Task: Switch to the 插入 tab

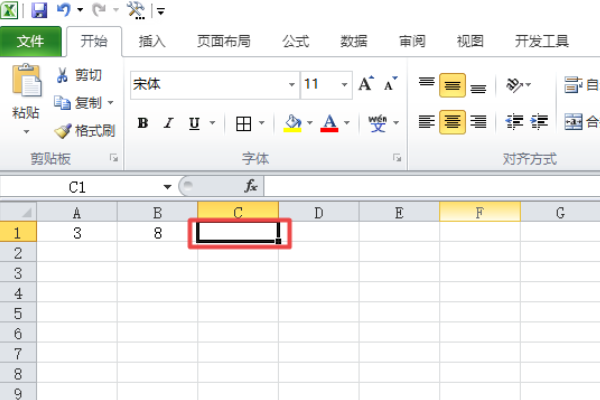Action: tap(152, 41)
